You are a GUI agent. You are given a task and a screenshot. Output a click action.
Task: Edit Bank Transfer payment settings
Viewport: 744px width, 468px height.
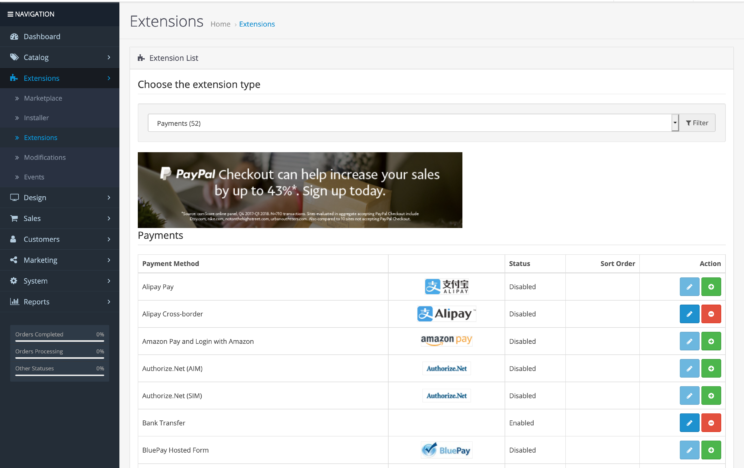[x=689, y=422]
